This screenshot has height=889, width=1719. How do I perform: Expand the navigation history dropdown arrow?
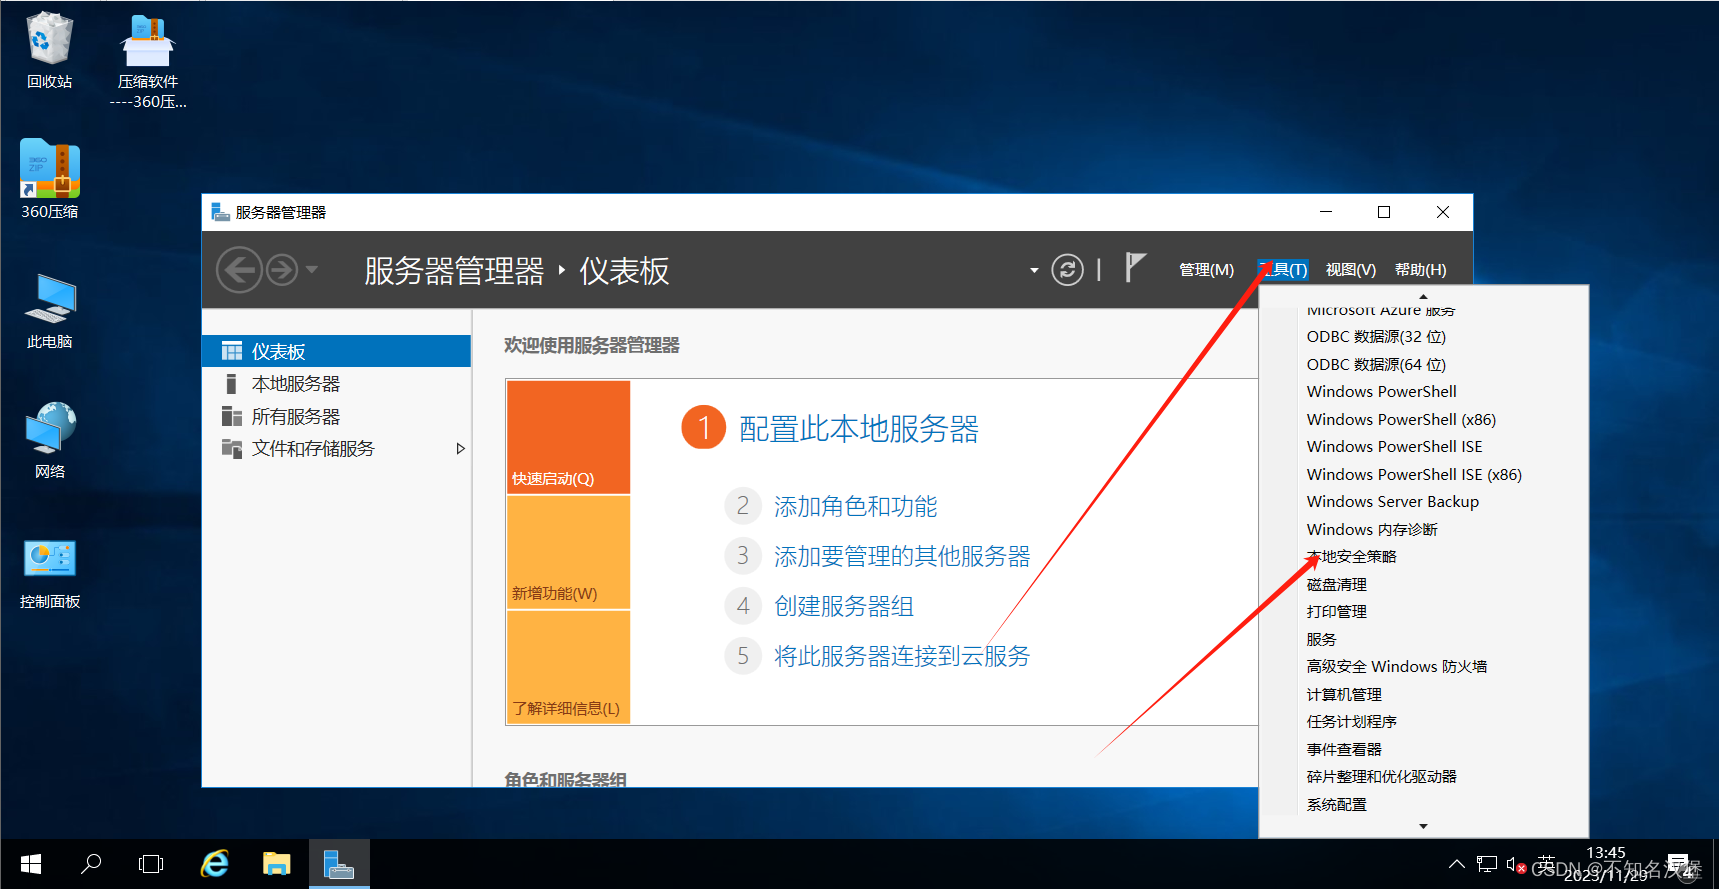312,269
